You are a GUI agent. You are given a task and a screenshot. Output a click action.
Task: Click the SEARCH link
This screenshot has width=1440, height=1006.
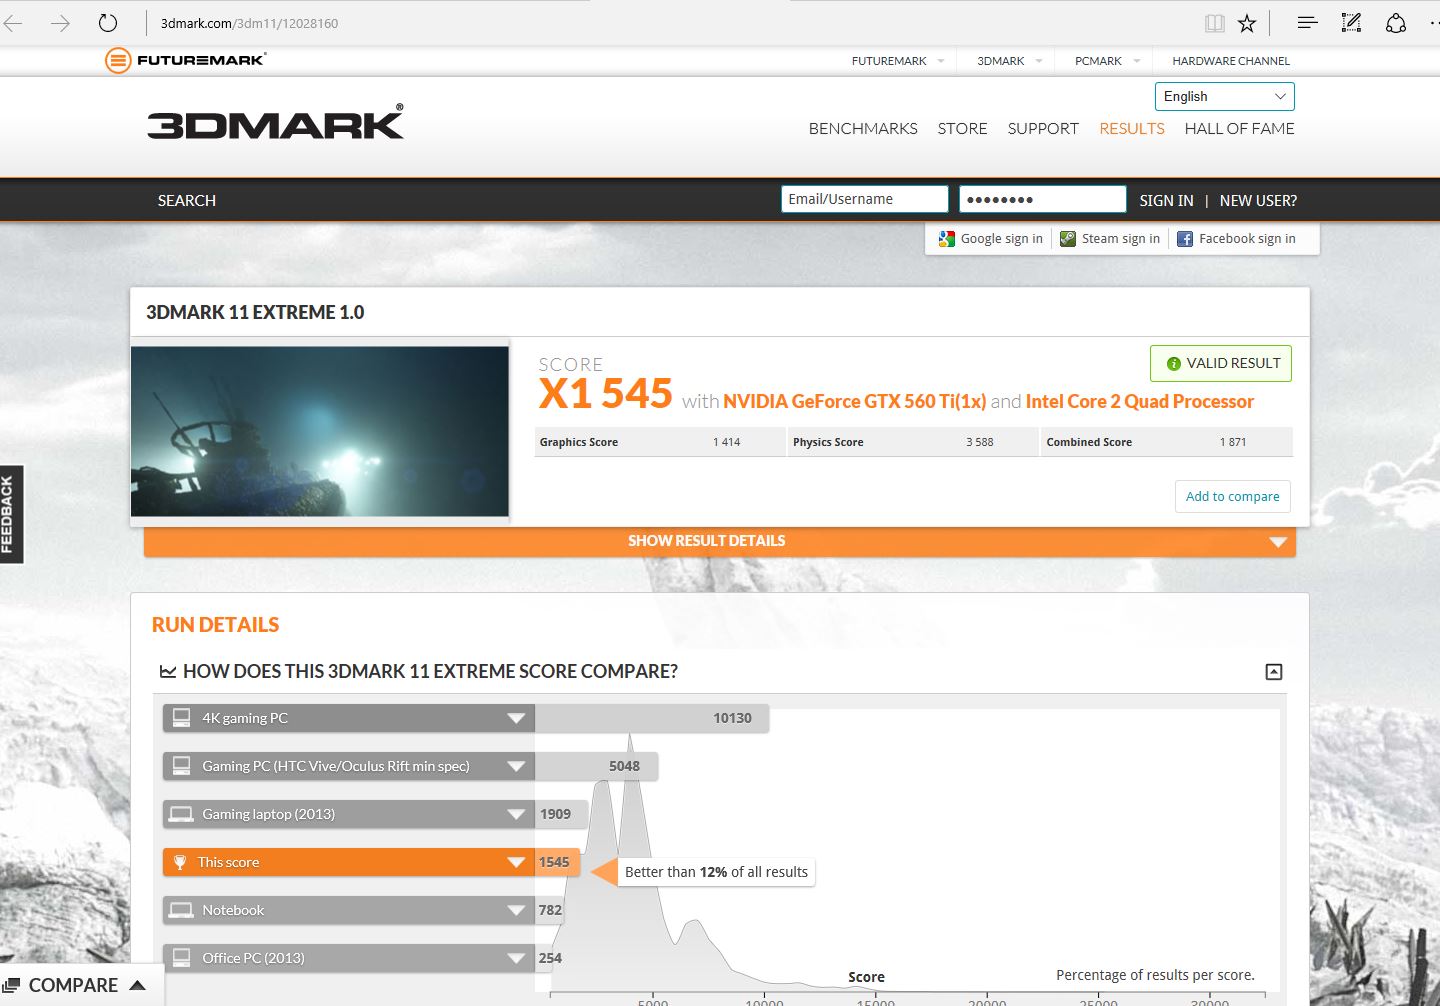(187, 201)
